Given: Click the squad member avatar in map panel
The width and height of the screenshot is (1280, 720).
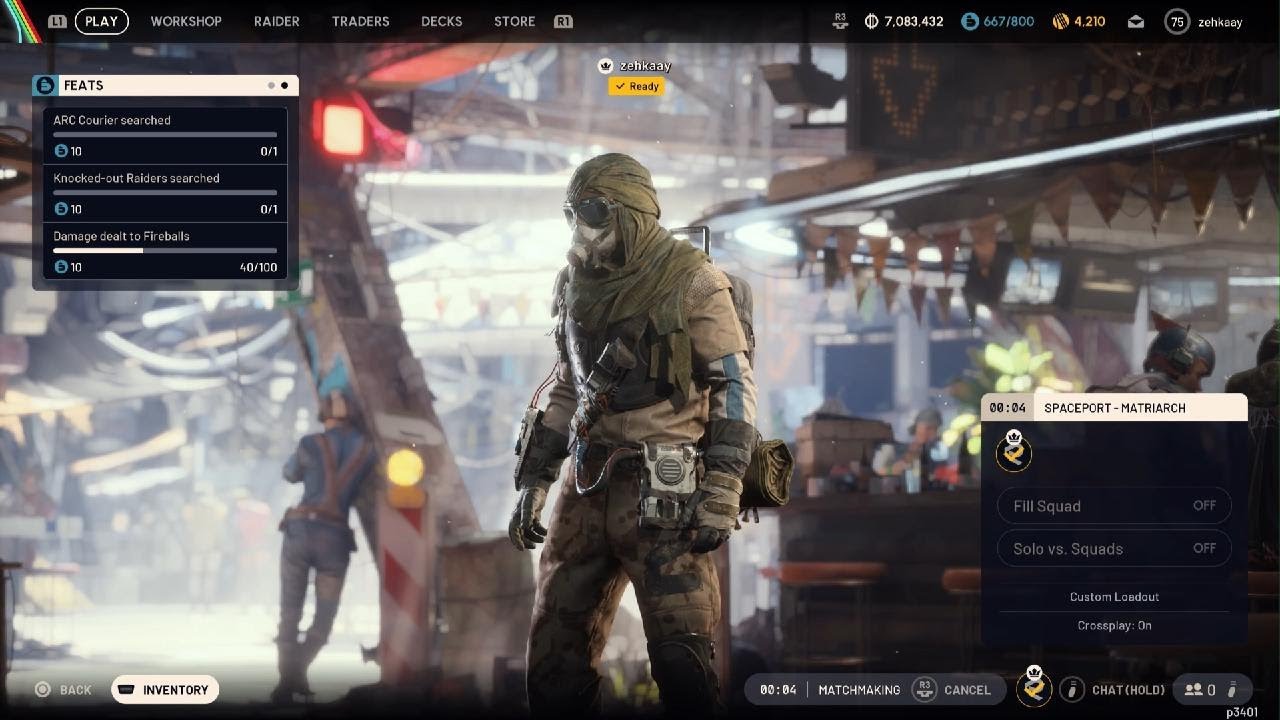Looking at the screenshot, I should 1014,451.
